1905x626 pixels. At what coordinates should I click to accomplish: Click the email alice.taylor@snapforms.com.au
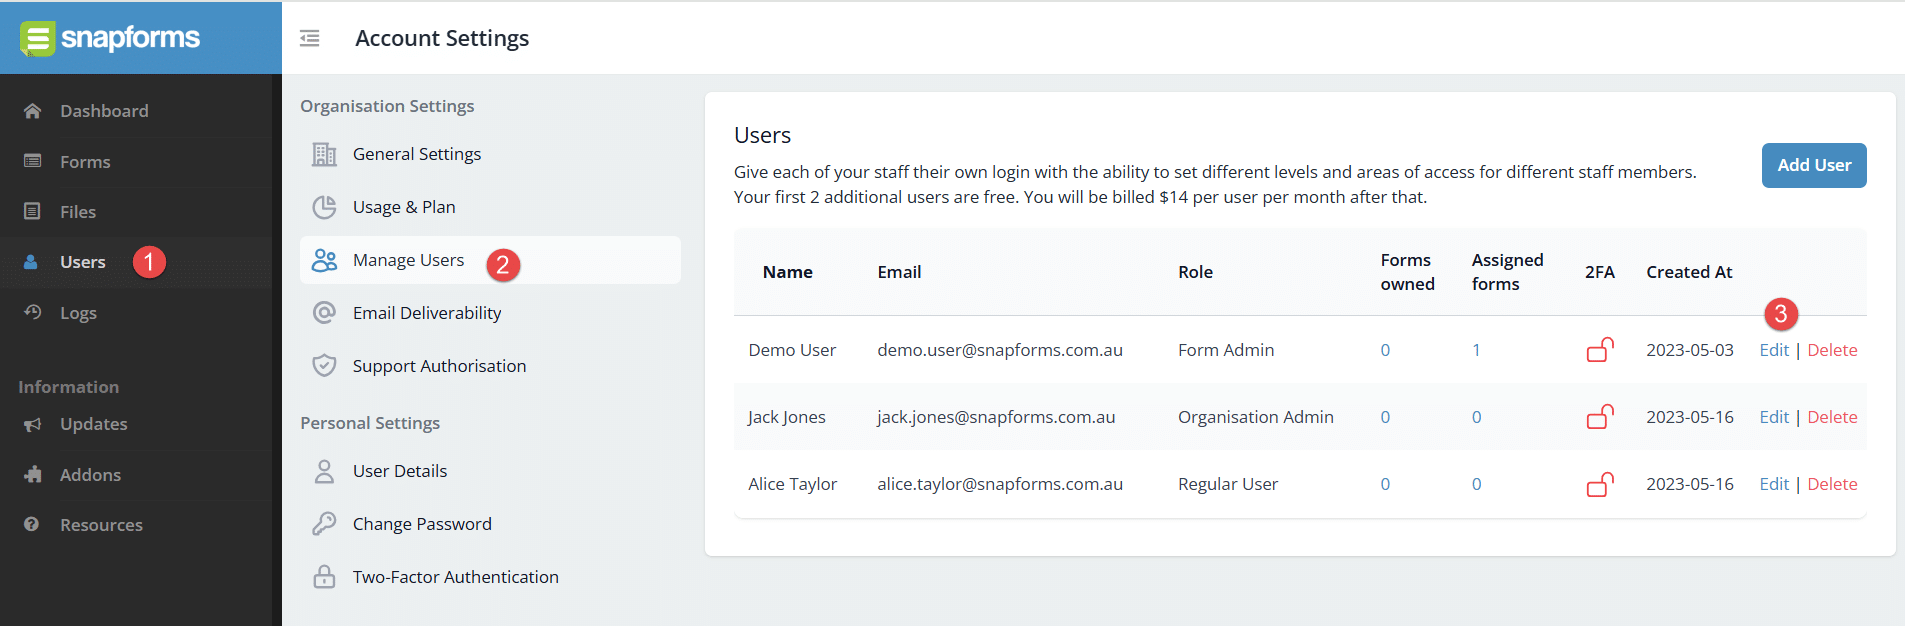(1000, 484)
